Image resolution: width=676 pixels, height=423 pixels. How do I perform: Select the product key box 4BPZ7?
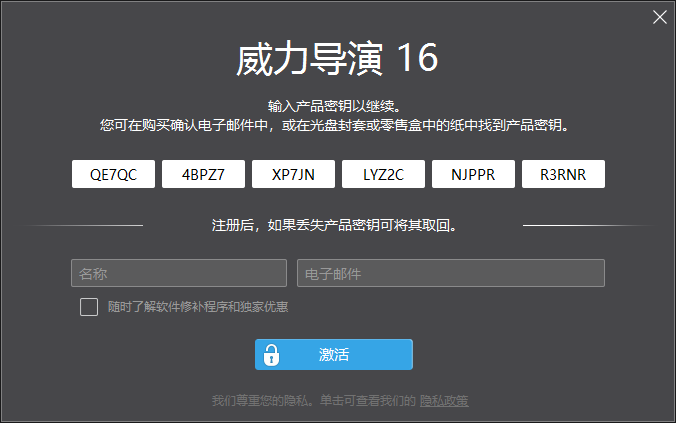coord(203,174)
